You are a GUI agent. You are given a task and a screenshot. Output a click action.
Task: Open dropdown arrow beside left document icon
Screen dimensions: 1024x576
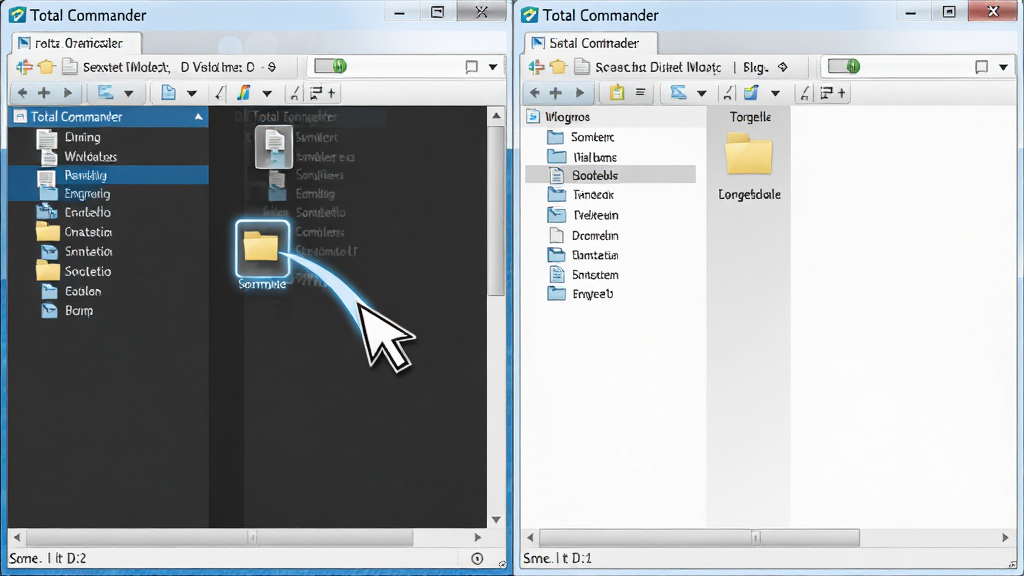pos(192,93)
